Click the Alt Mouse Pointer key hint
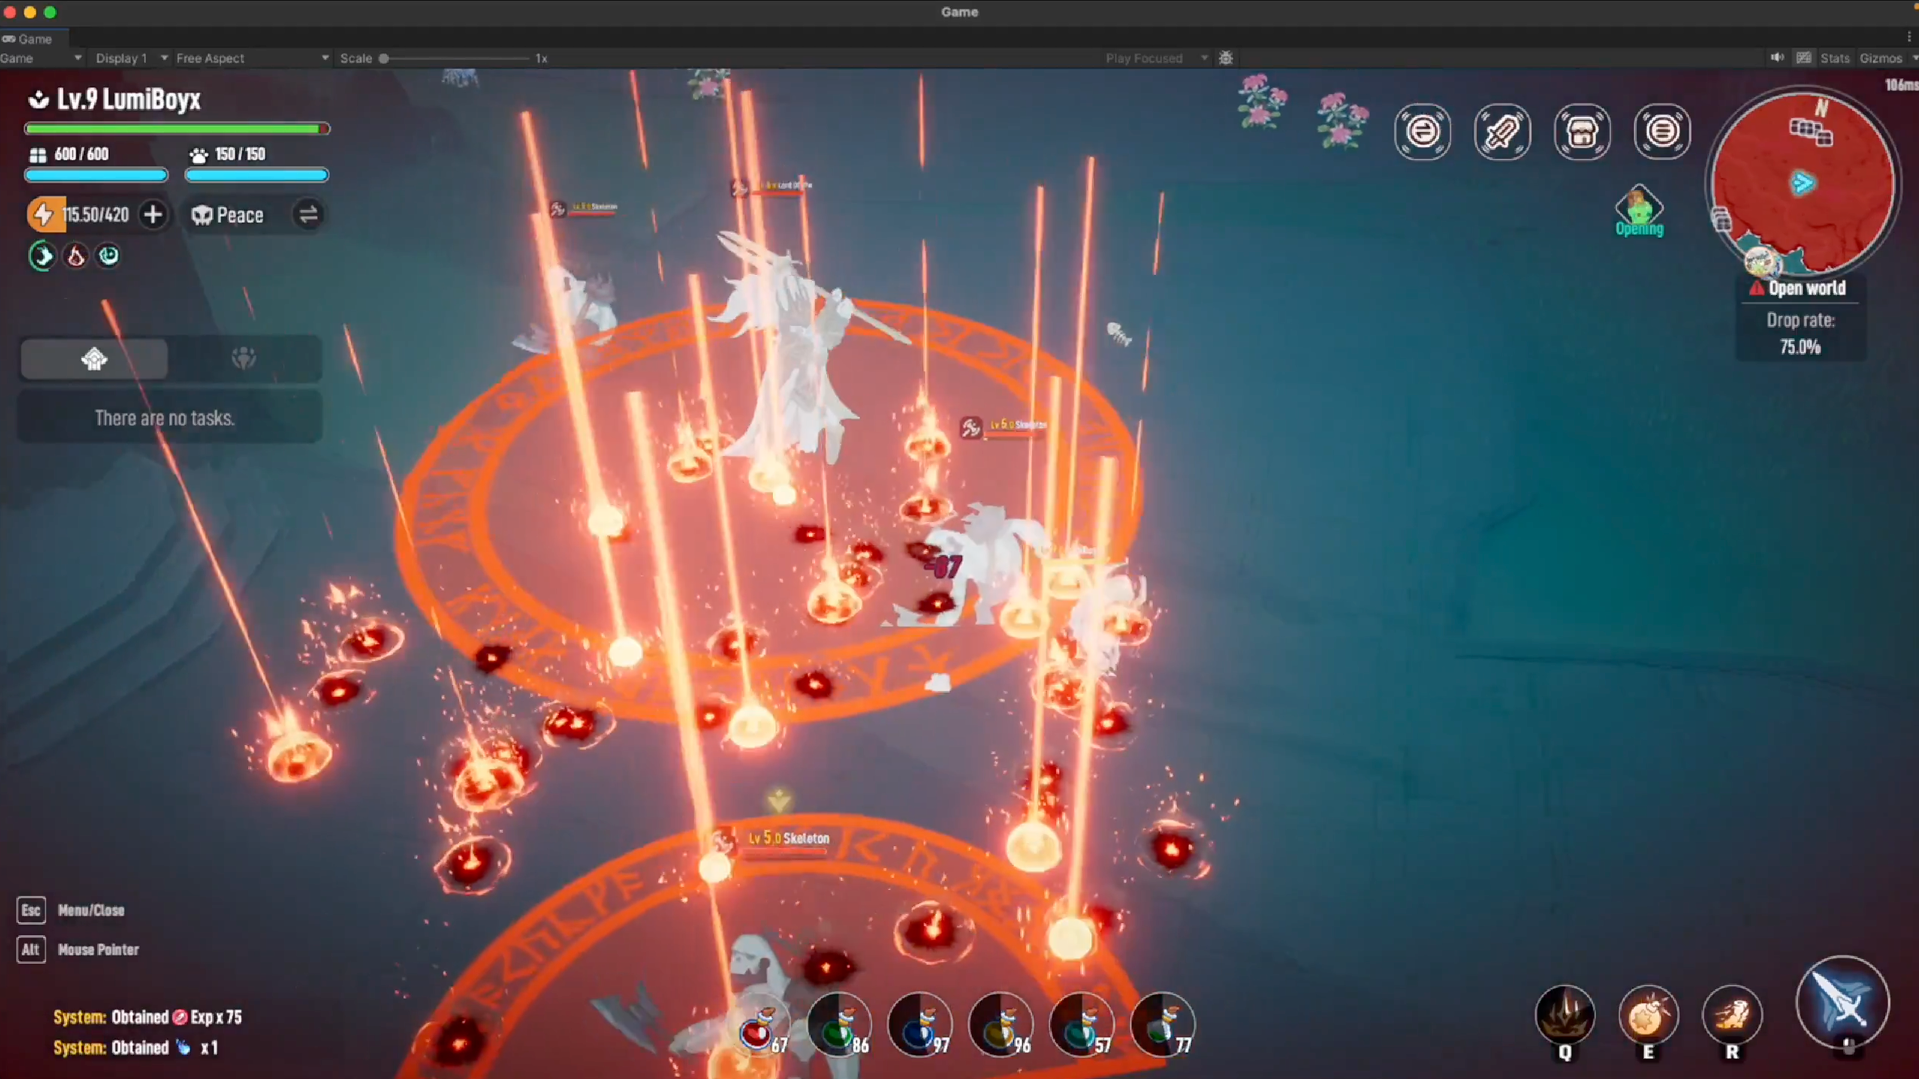Viewport: 1919px width, 1079px height. 78,950
